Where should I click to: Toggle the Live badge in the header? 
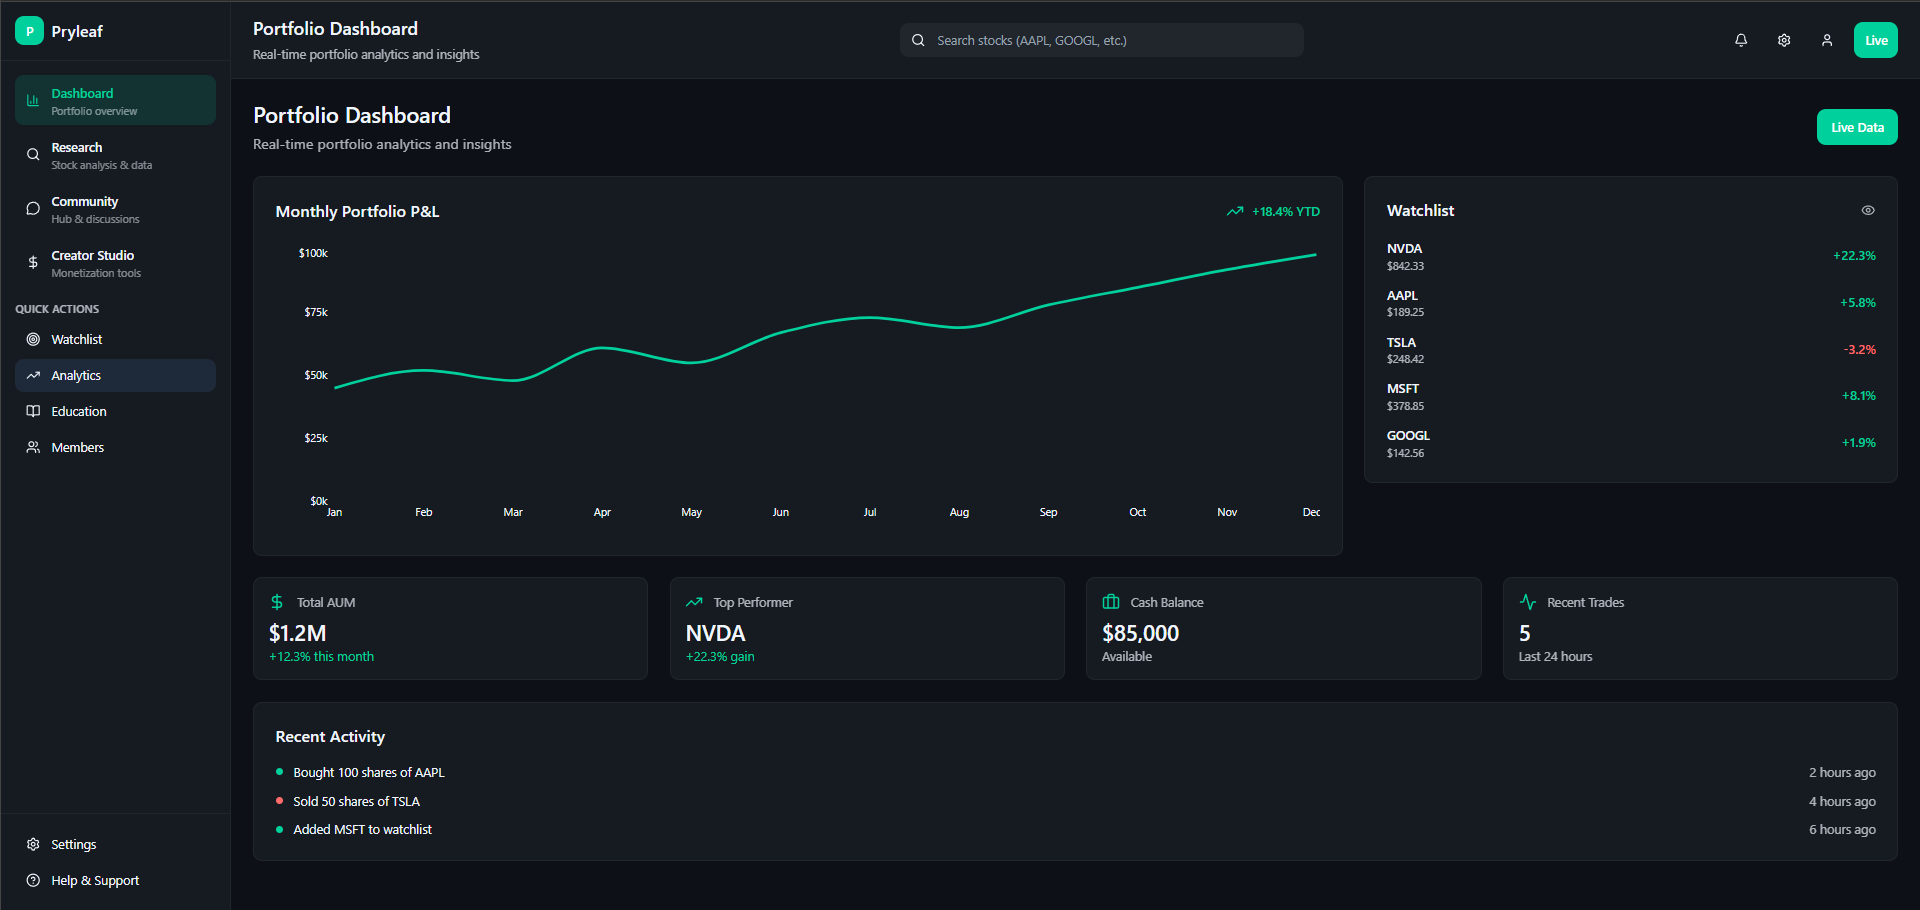[1876, 40]
